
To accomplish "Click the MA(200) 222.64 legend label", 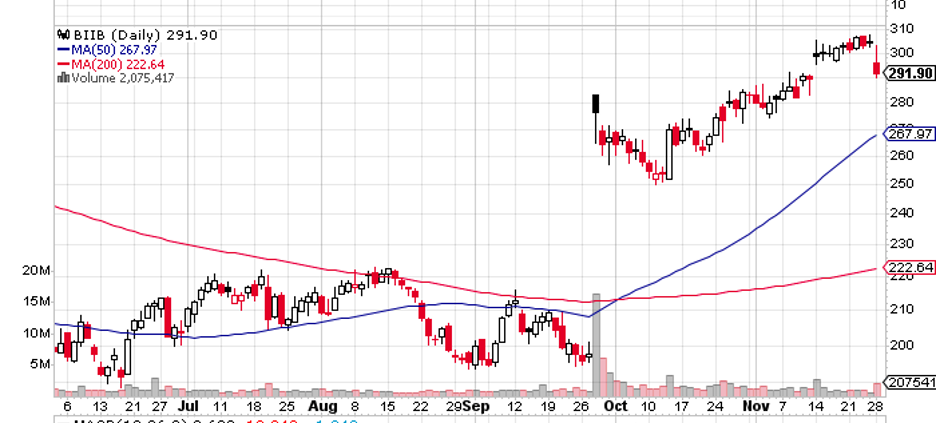I will [118, 64].
